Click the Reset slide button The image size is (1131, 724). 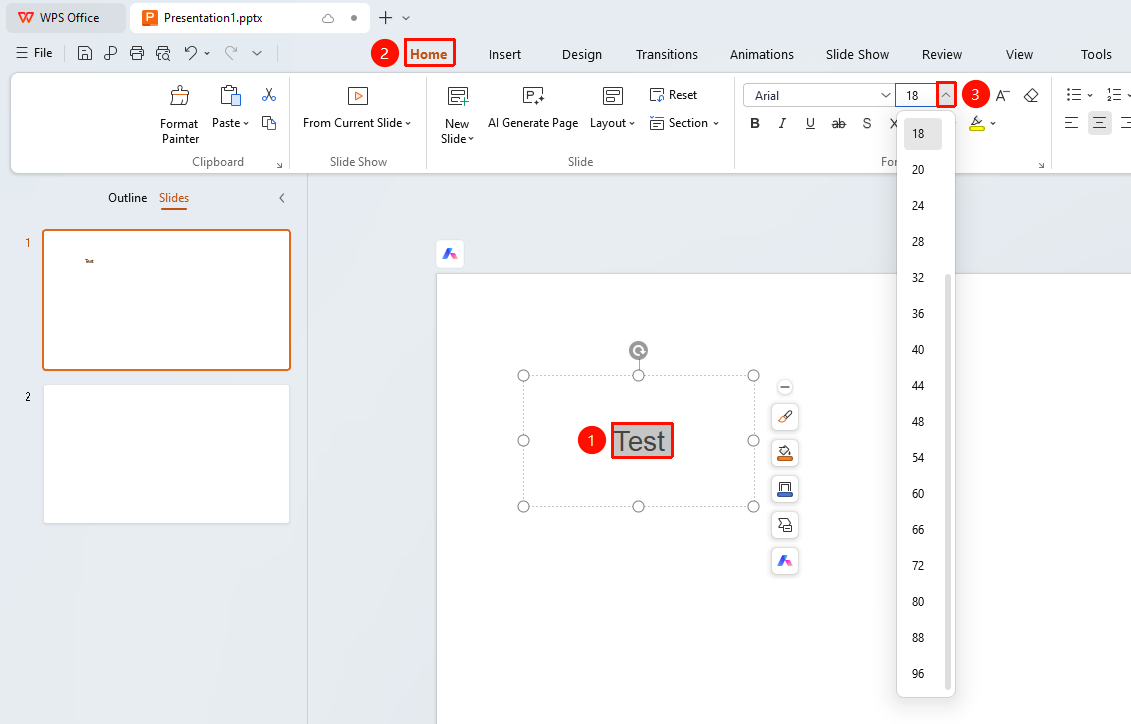coord(674,95)
